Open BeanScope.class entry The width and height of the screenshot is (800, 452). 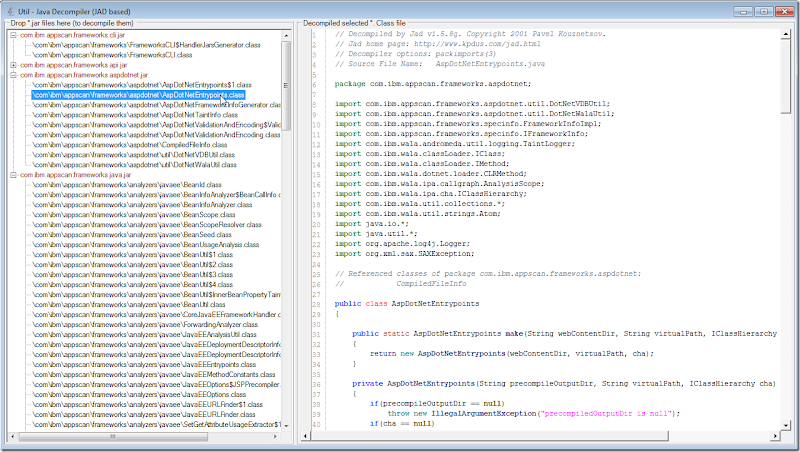[x=134, y=215]
